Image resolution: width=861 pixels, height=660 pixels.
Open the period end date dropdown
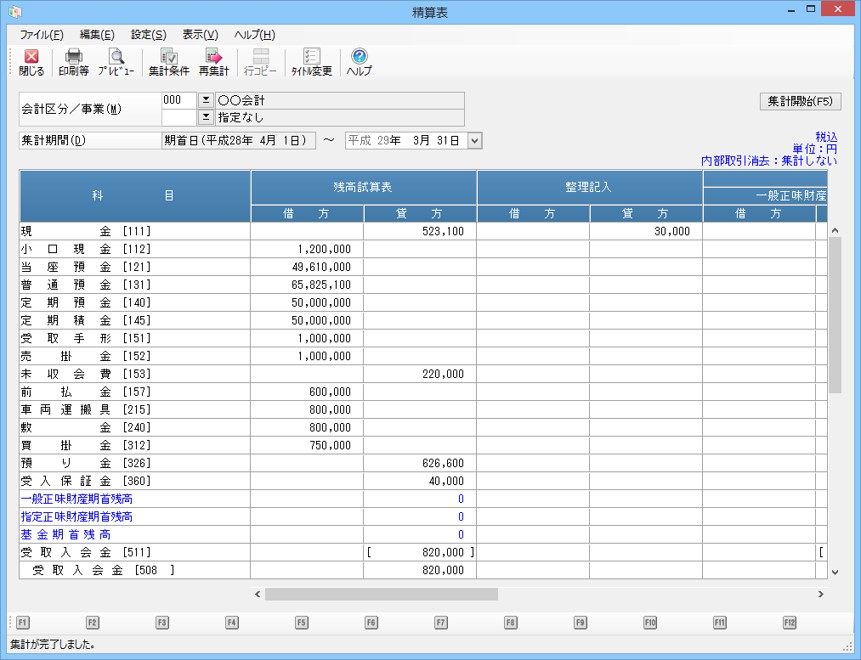point(474,141)
